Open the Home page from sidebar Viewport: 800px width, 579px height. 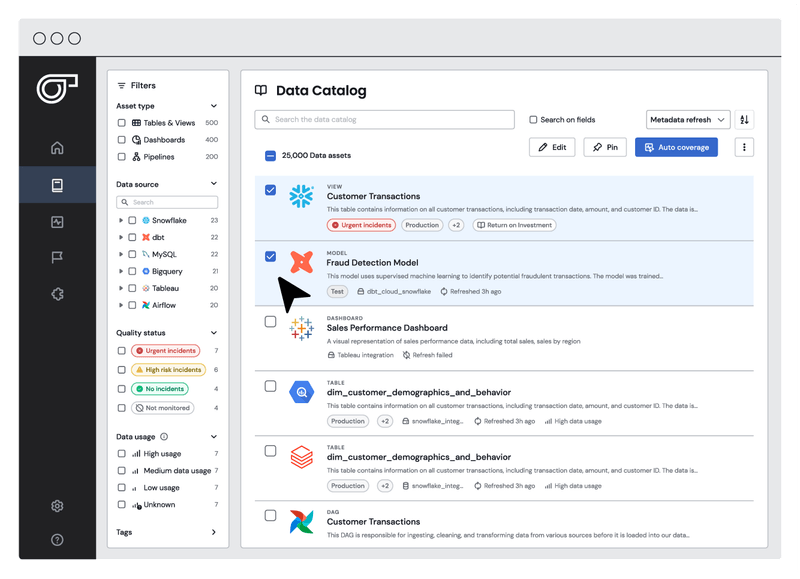coord(57,148)
